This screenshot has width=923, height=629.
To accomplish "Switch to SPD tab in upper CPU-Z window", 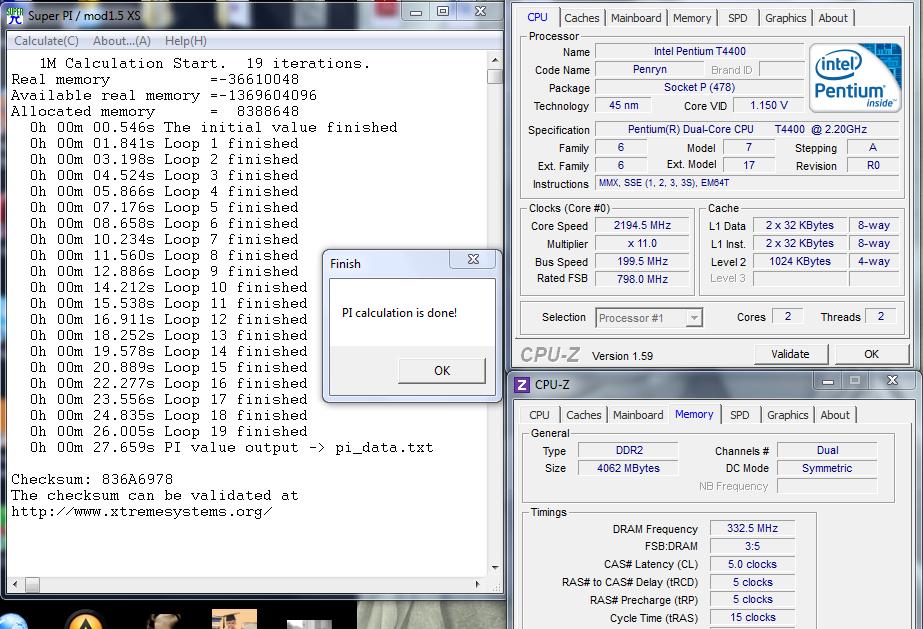I will tap(738, 18).
